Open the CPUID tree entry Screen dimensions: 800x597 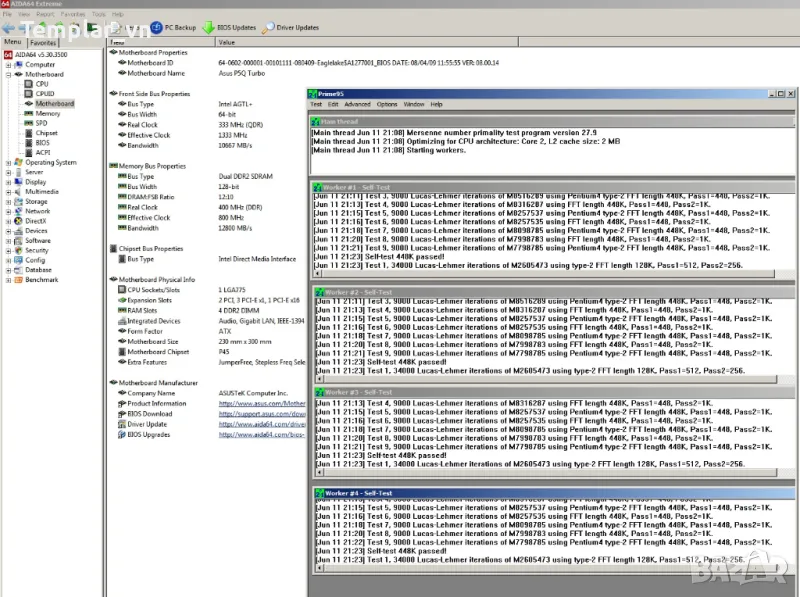(44, 94)
